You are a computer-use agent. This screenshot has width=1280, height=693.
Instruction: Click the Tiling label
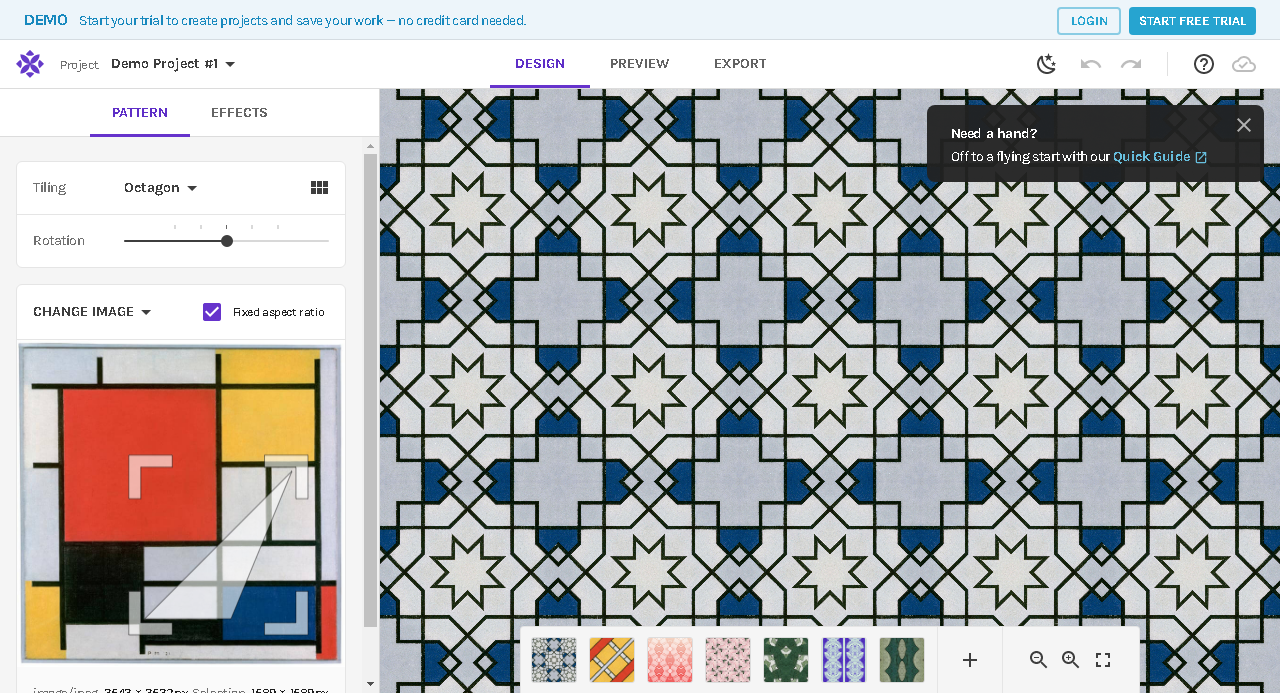pyautogui.click(x=50, y=188)
